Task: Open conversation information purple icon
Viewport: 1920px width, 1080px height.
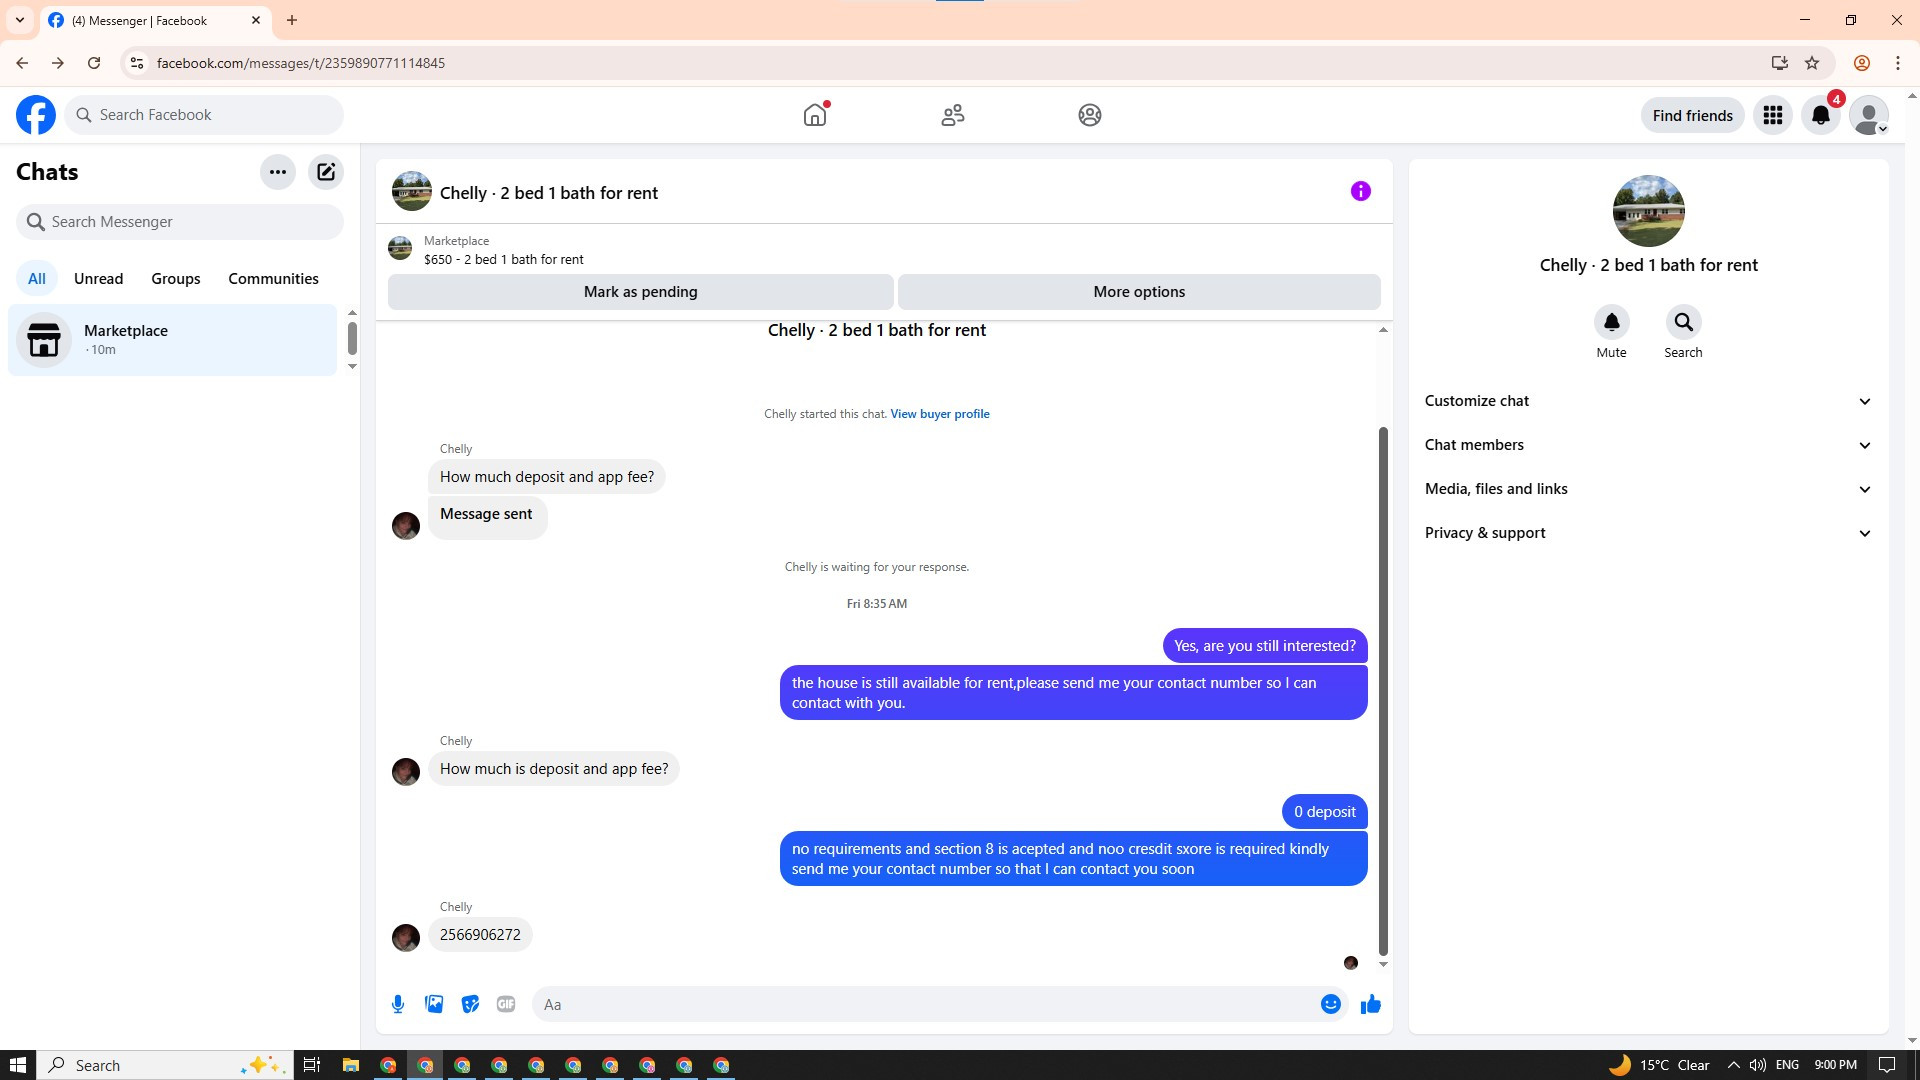Action: [x=1361, y=191]
